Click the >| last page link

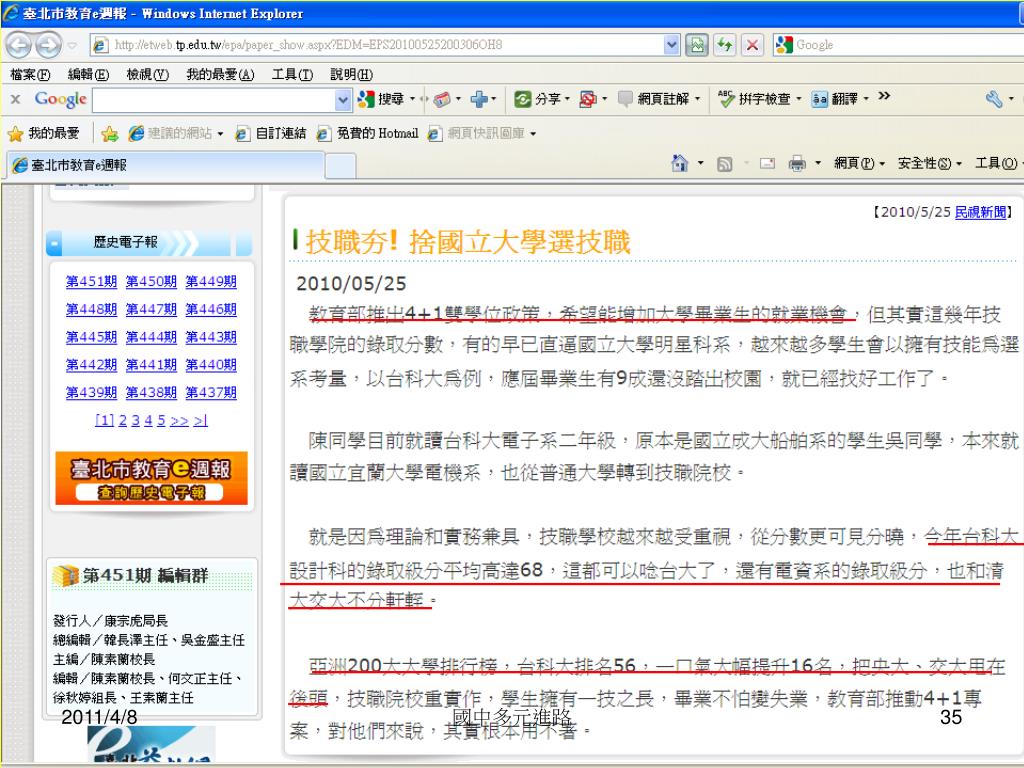point(200,421)
